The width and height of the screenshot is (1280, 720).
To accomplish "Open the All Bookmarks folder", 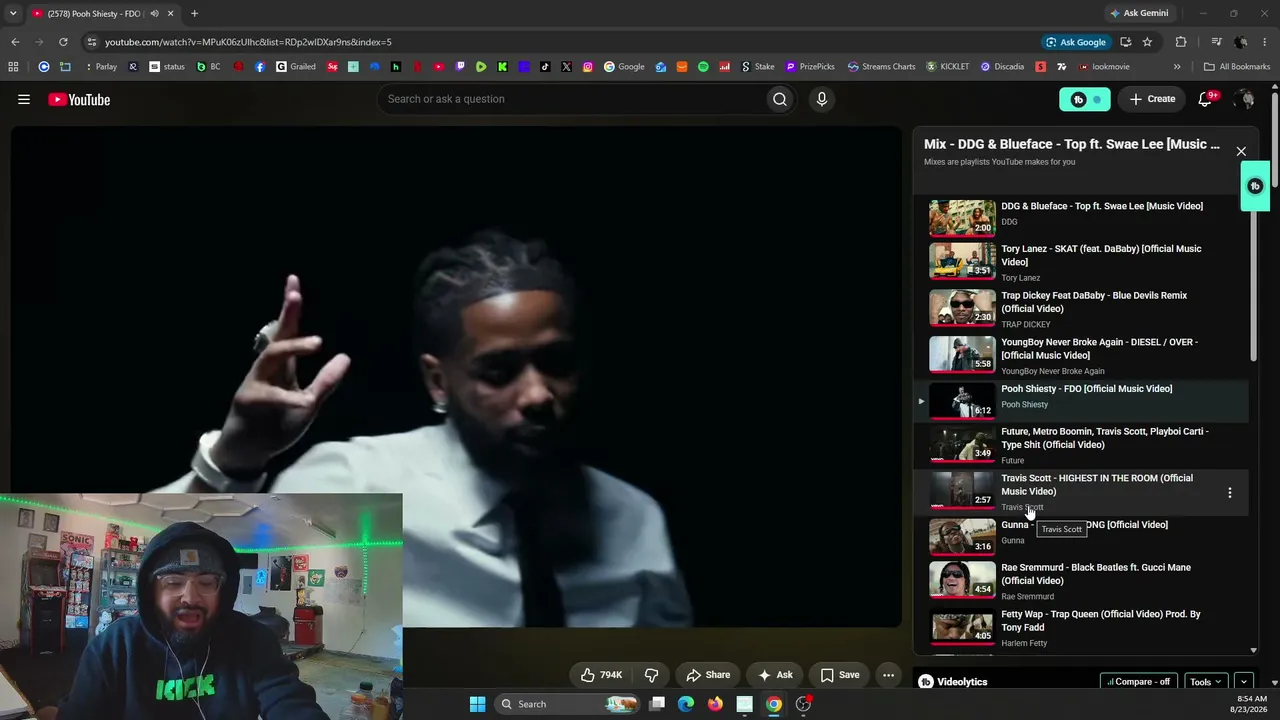I will pyautogui.click(x=1237, y=67).
